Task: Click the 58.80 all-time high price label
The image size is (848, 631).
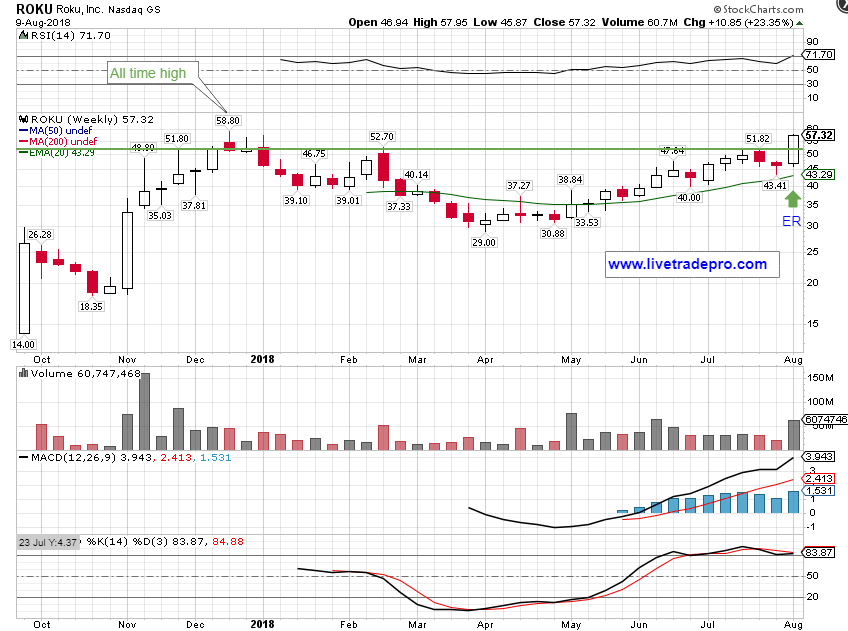Action: pyautogui.click(x=229, y=119)
